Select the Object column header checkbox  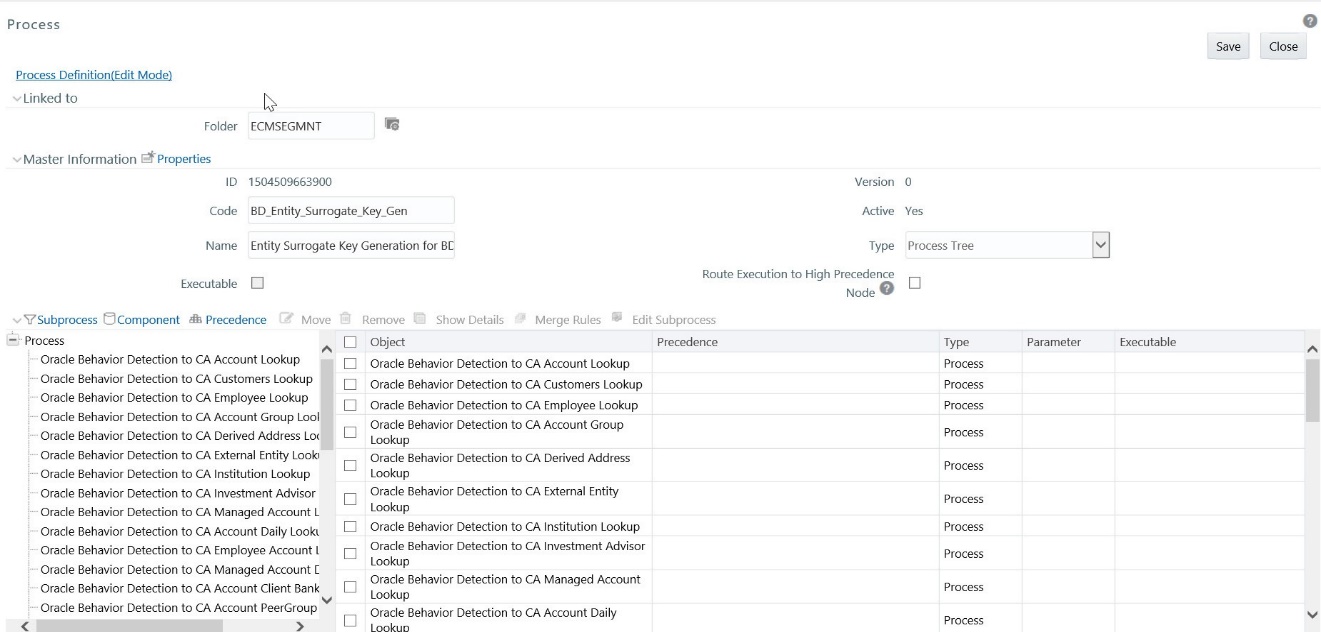352,340
